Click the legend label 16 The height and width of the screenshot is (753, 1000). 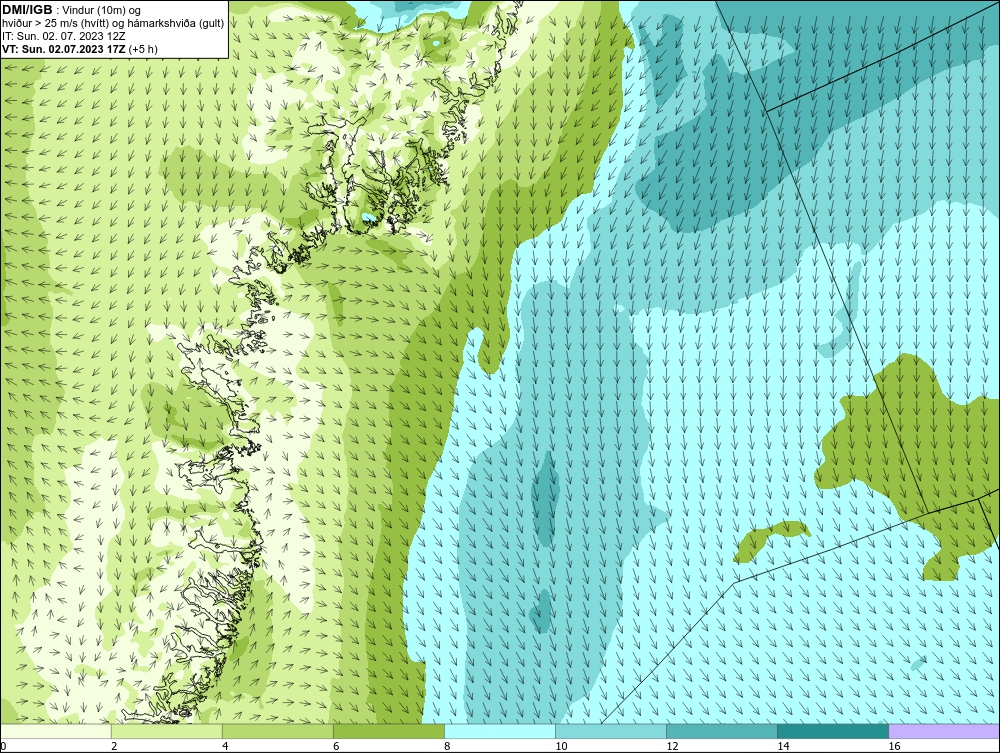click(894, 746)
